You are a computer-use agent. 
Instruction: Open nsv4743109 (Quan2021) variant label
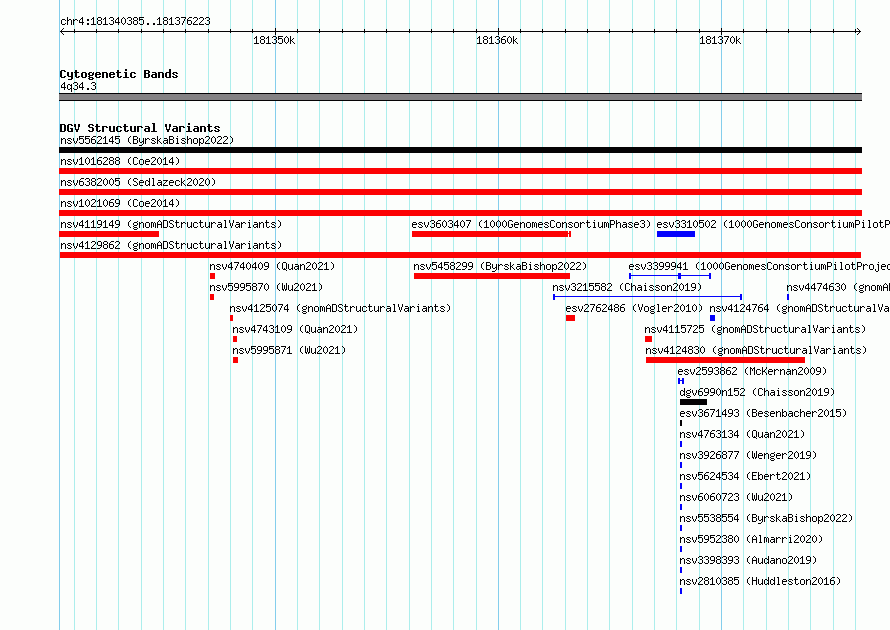[x=295, y=329]
